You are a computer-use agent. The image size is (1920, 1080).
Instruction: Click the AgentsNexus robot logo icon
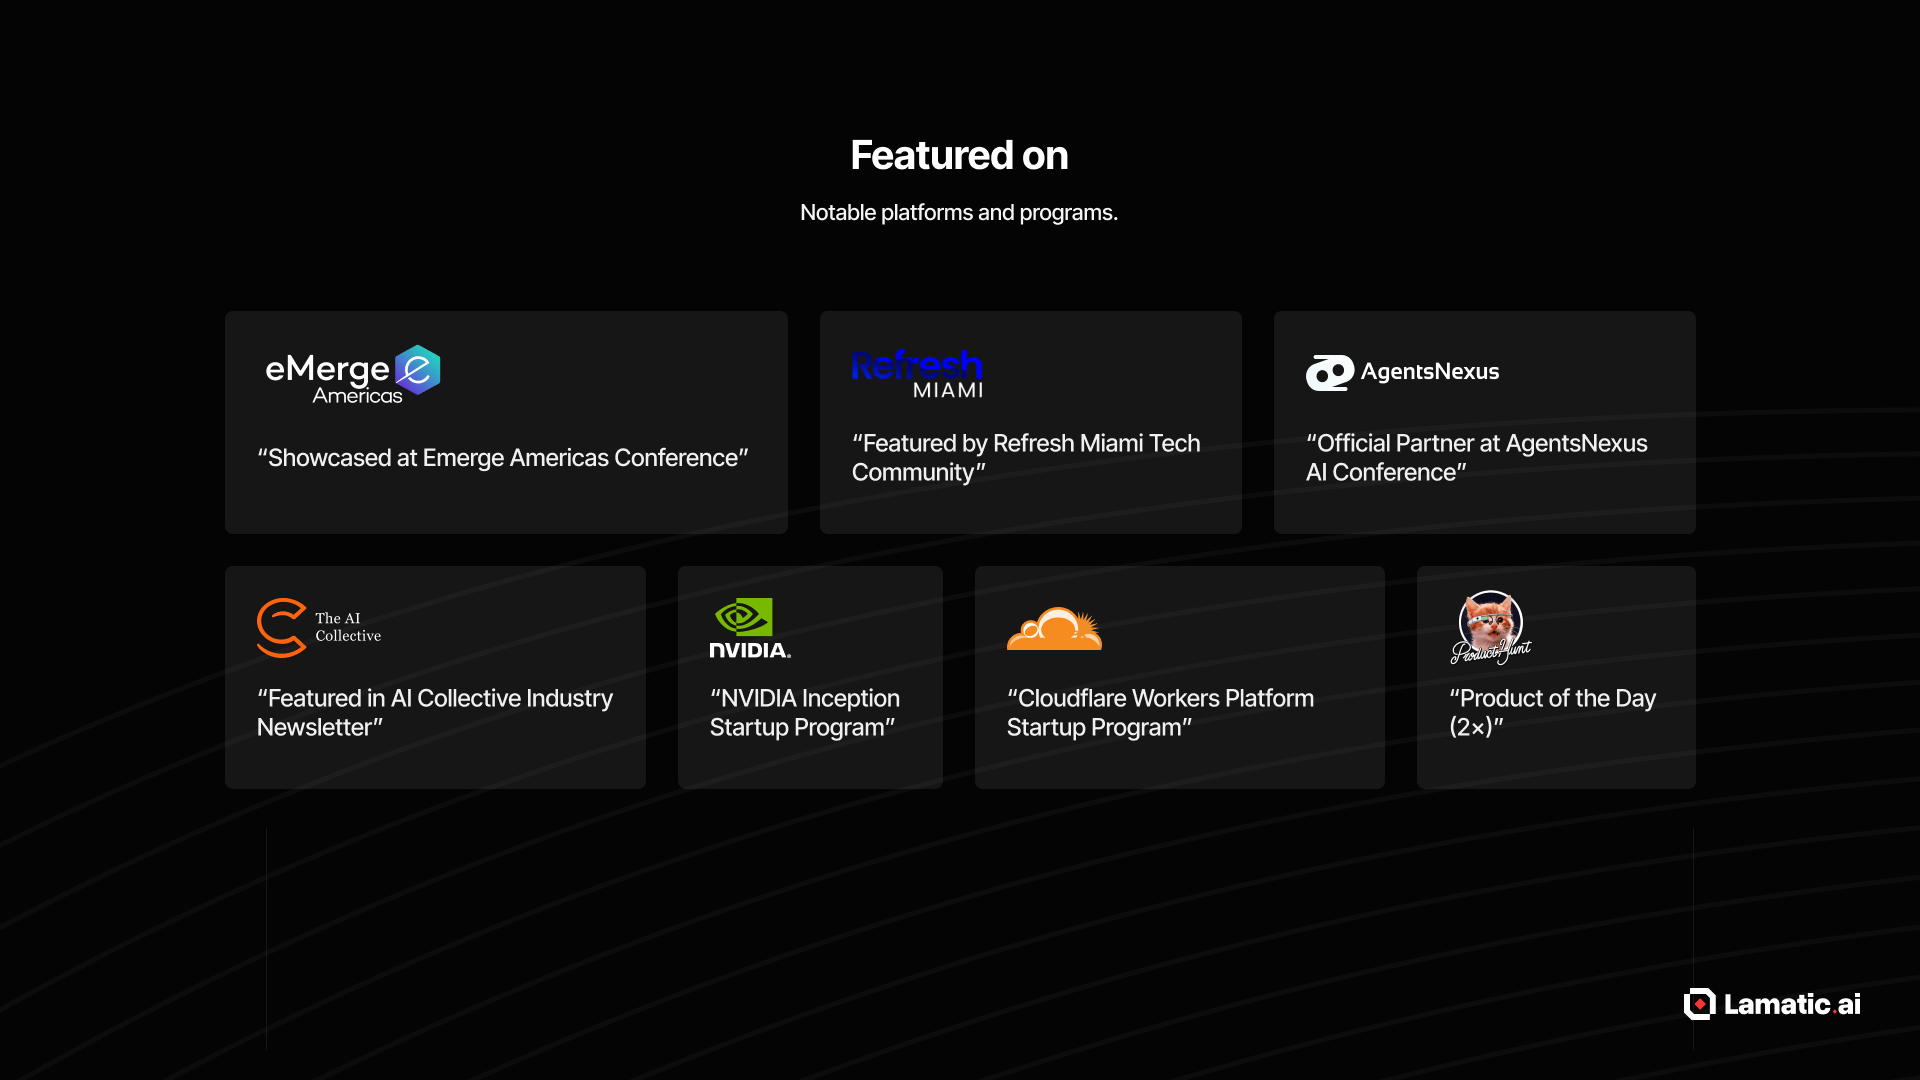(x=1329, y=373)
